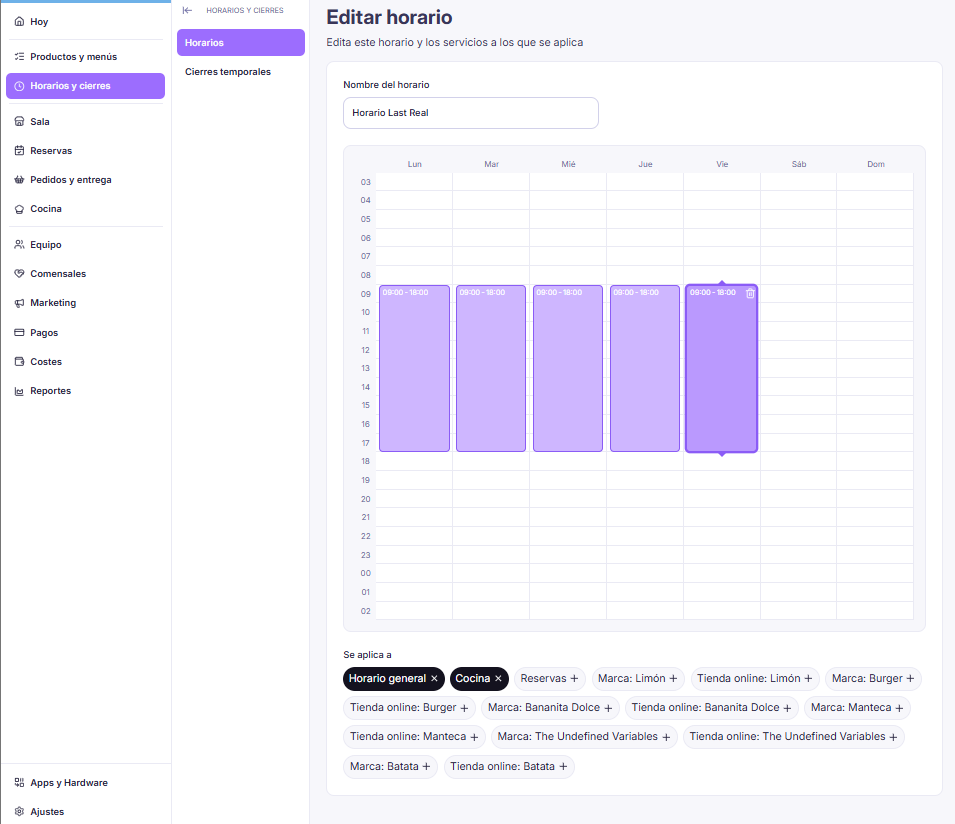Collapse submenu with the back arrow icon
Image resolution: width=955 pixels, height=824 pixels.
(x=188, y=10)
